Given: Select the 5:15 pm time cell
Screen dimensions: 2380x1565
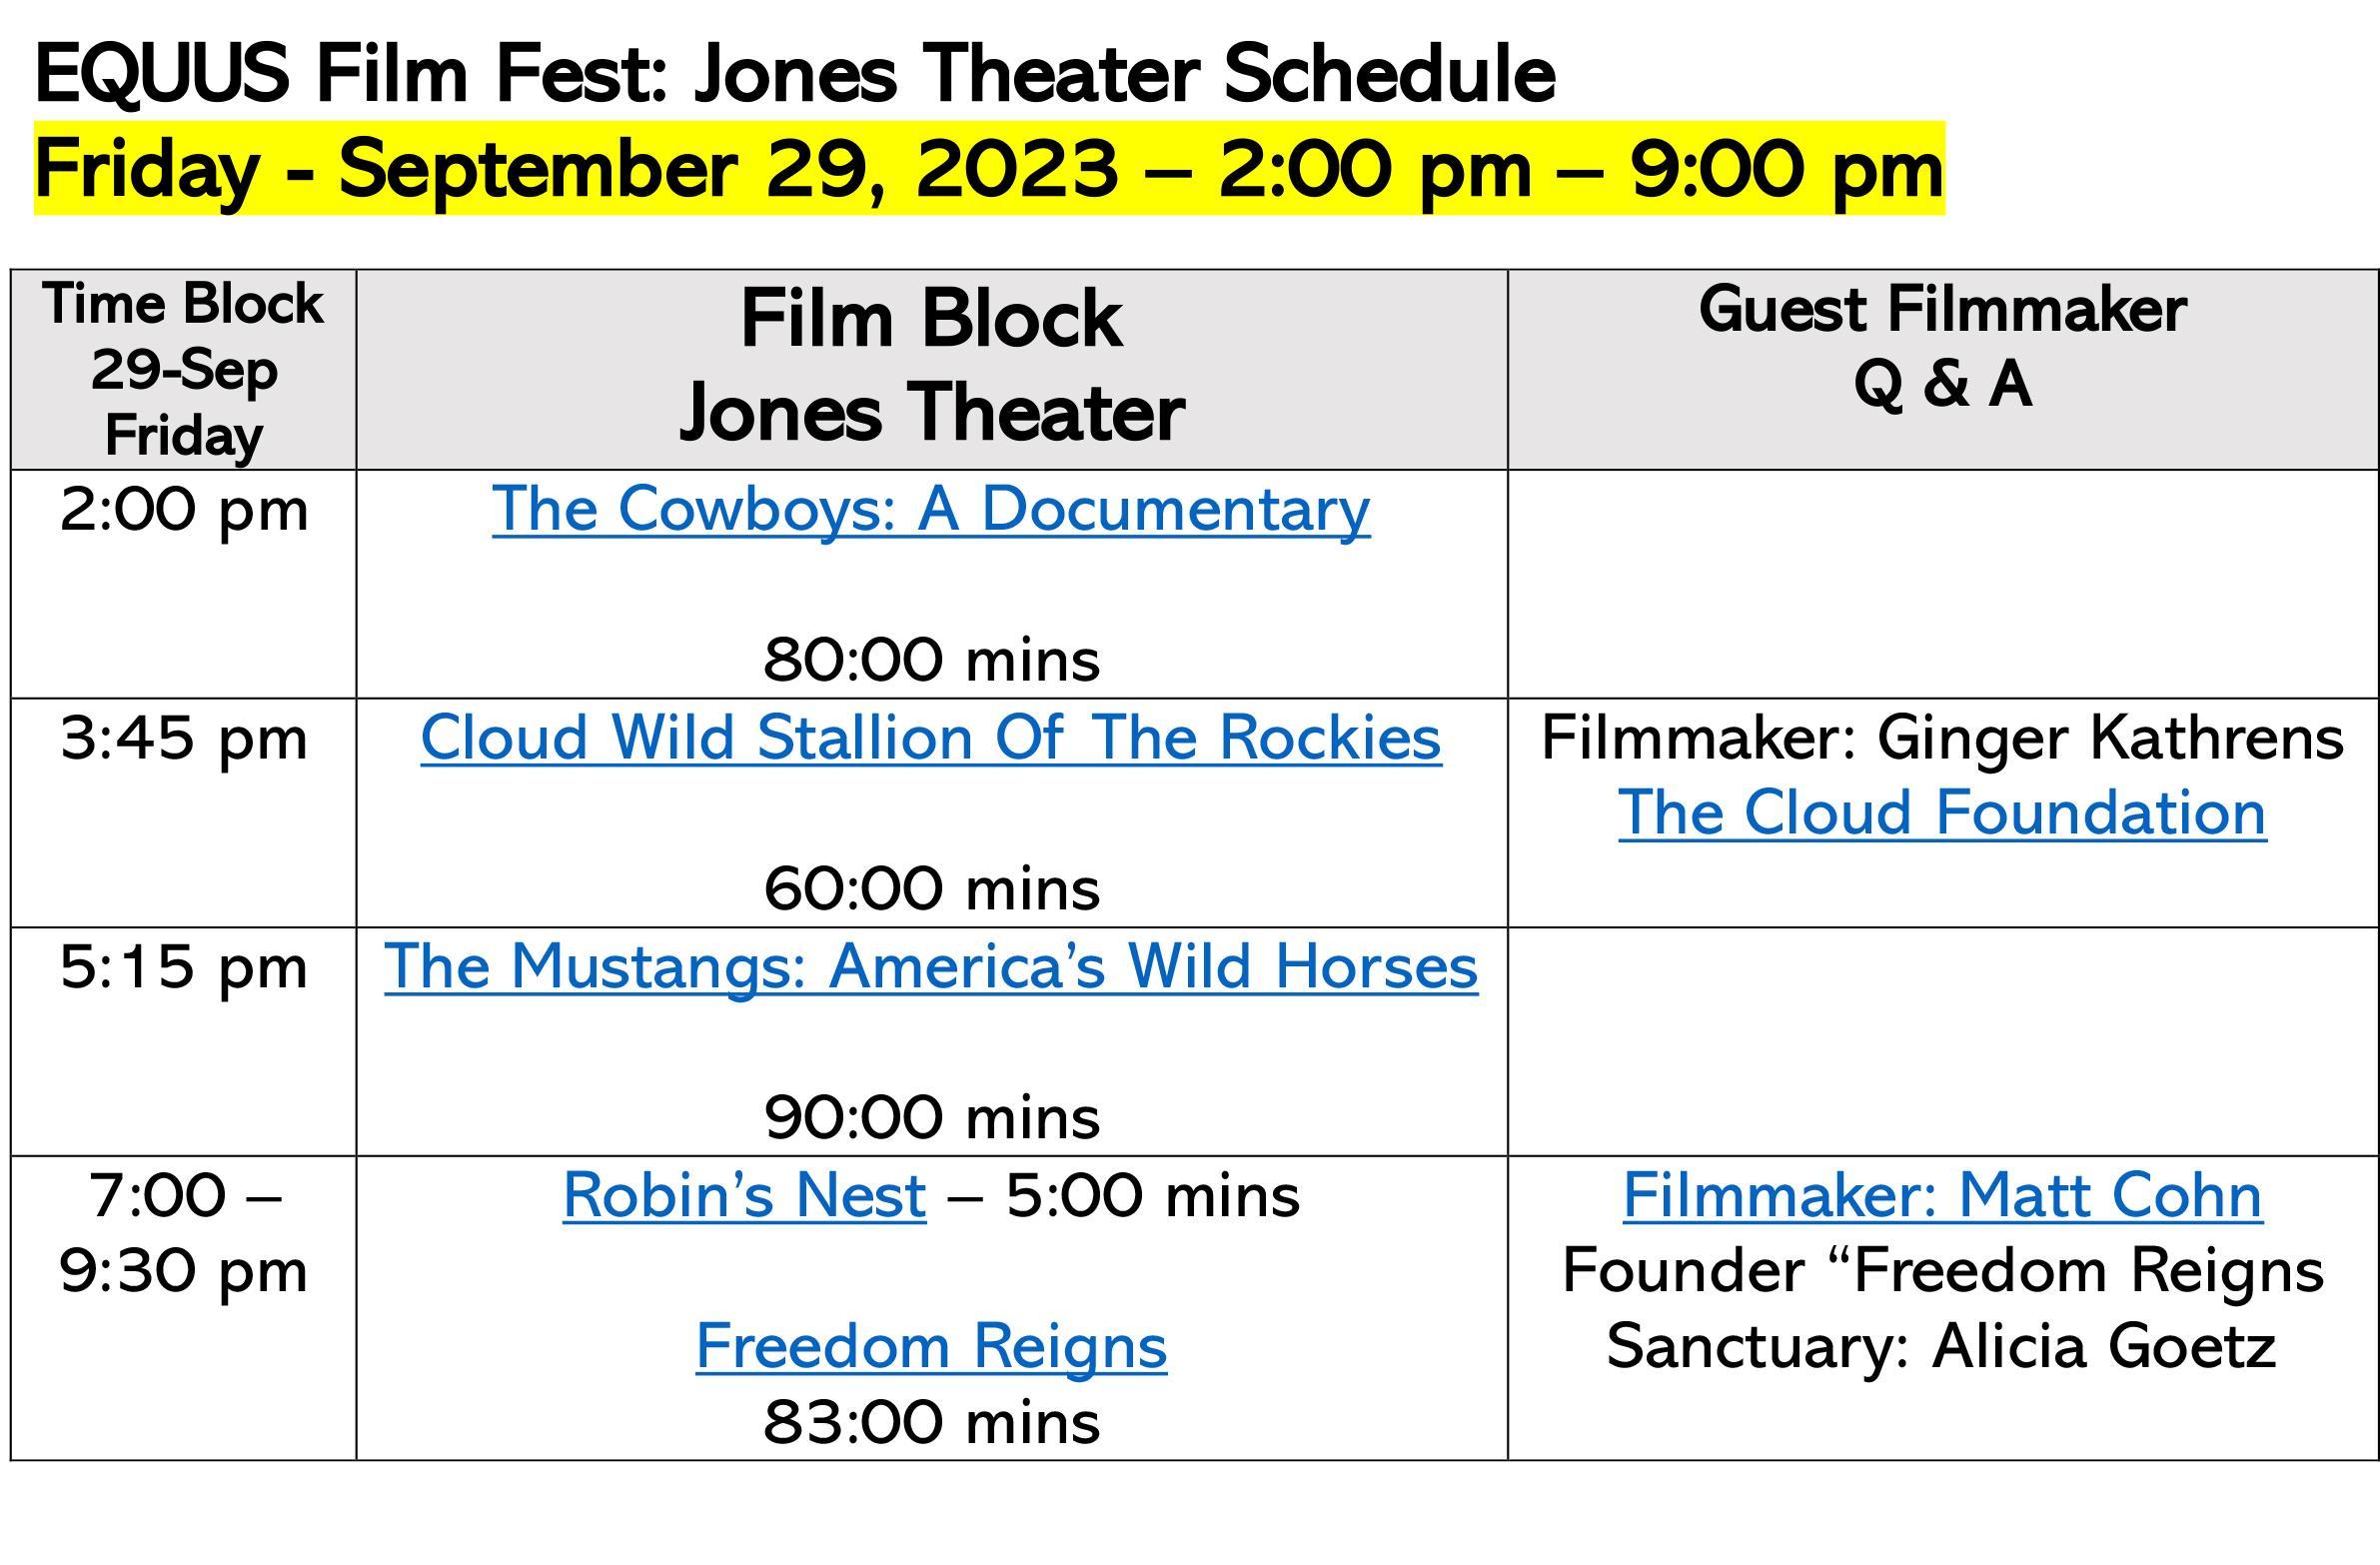Looking at the screenshot, I should [184, 1042].
